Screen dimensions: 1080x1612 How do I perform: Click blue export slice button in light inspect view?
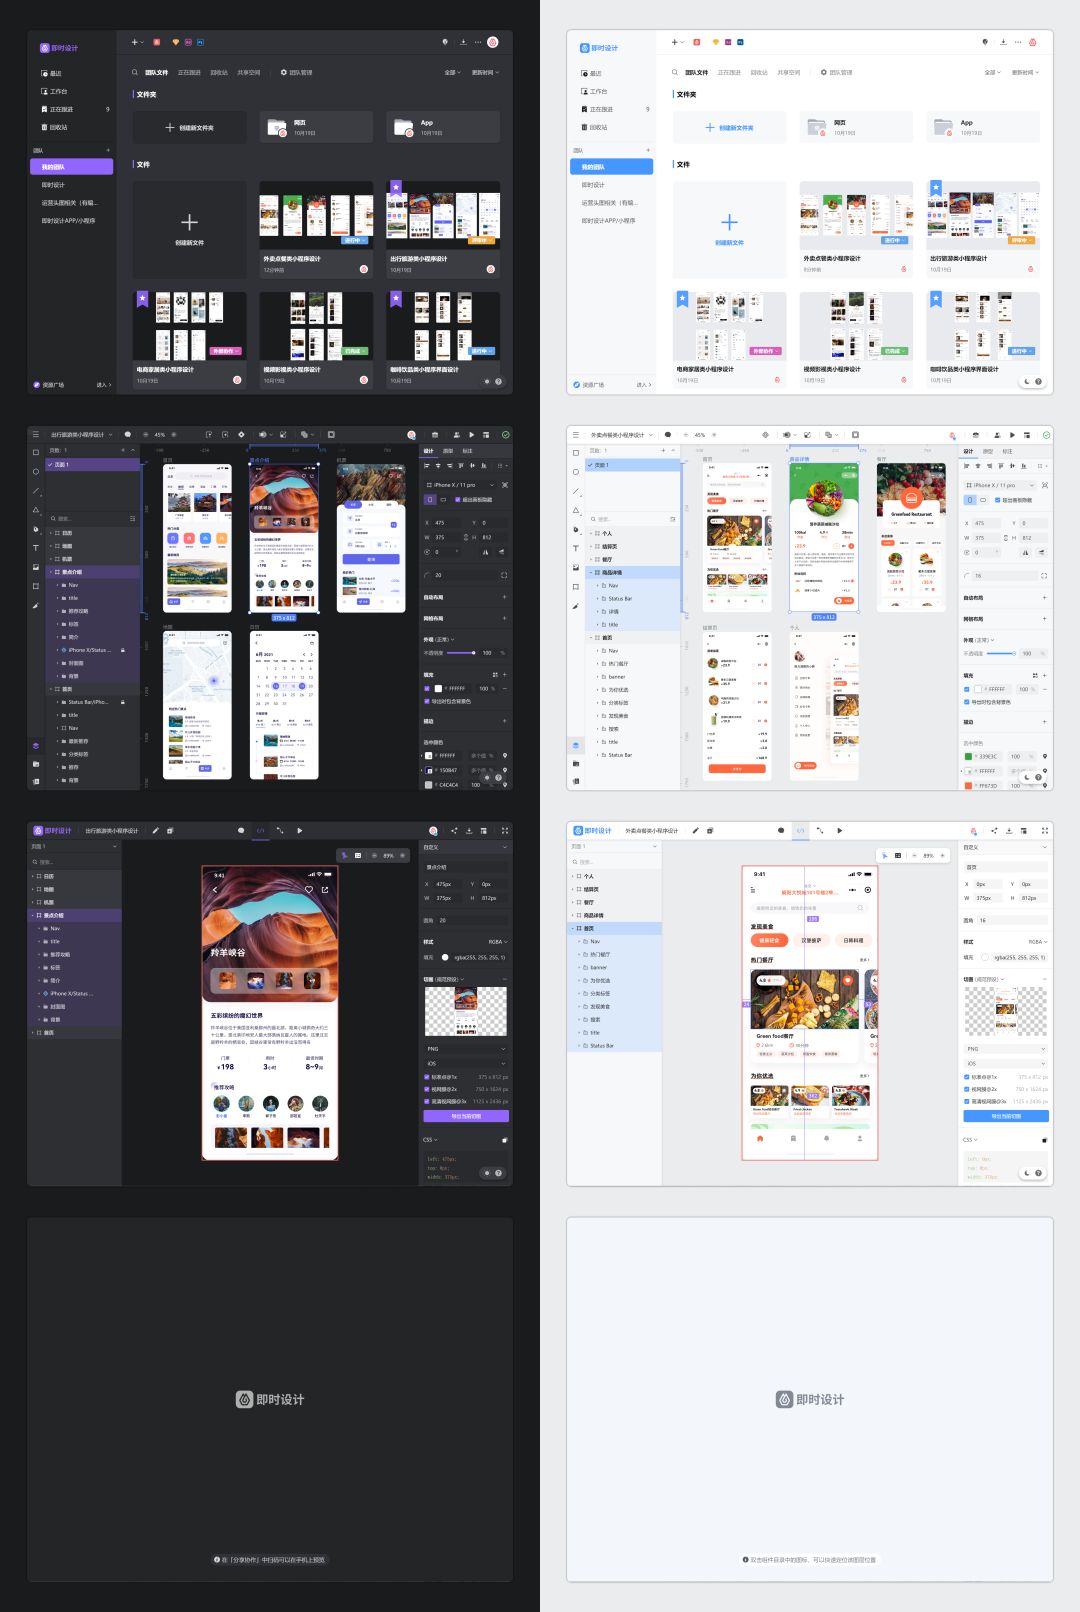[1006, 1116]
